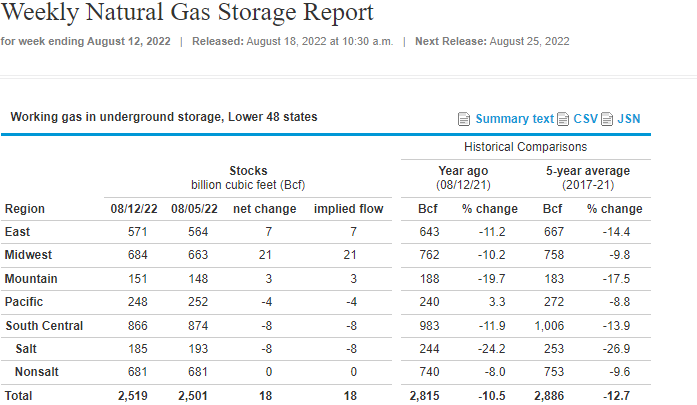The image size is (697, 405).
Task: Click South Central 5-year average 1,006
Action: pos(549,326)
